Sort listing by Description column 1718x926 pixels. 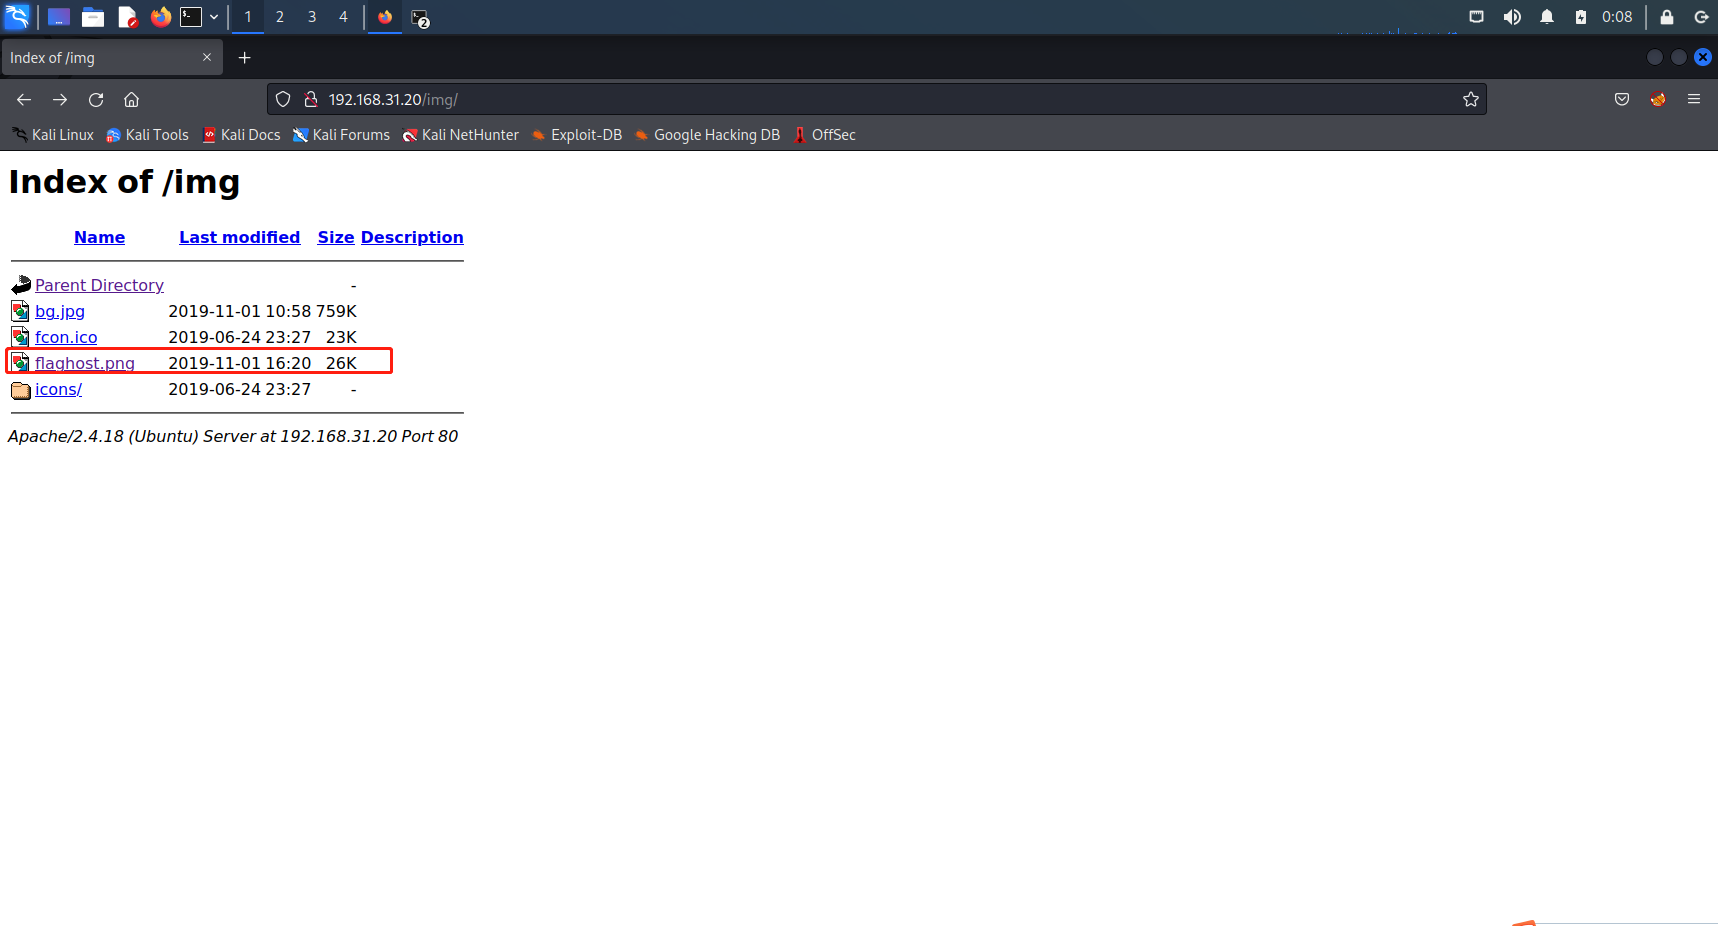click(412, 237)
